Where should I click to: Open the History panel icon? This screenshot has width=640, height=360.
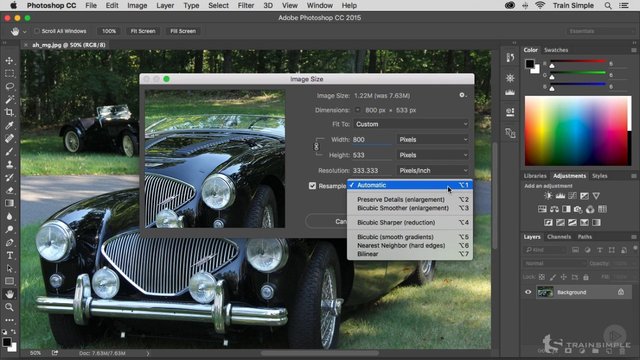coord(510,58)
